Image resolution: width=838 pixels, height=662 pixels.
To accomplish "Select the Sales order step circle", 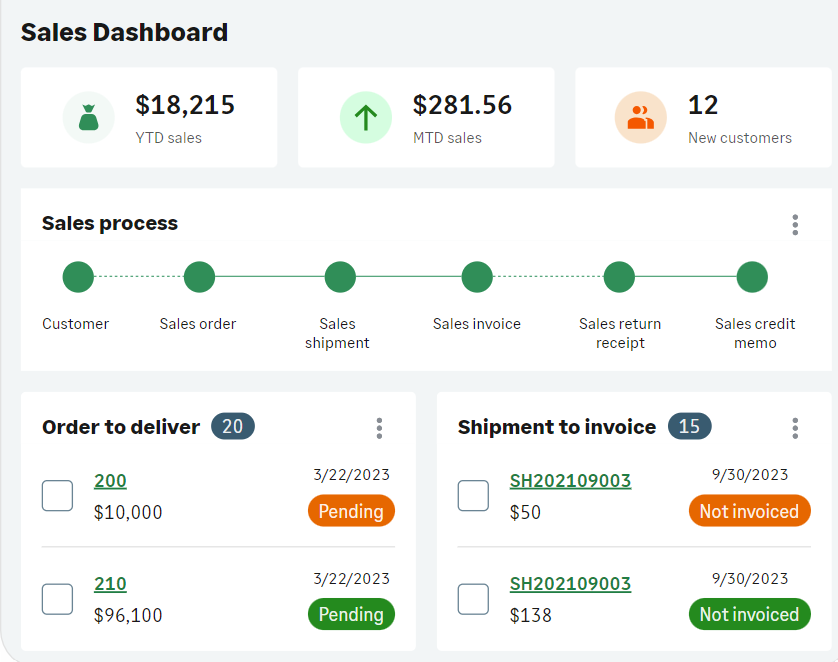I will 199,277.
